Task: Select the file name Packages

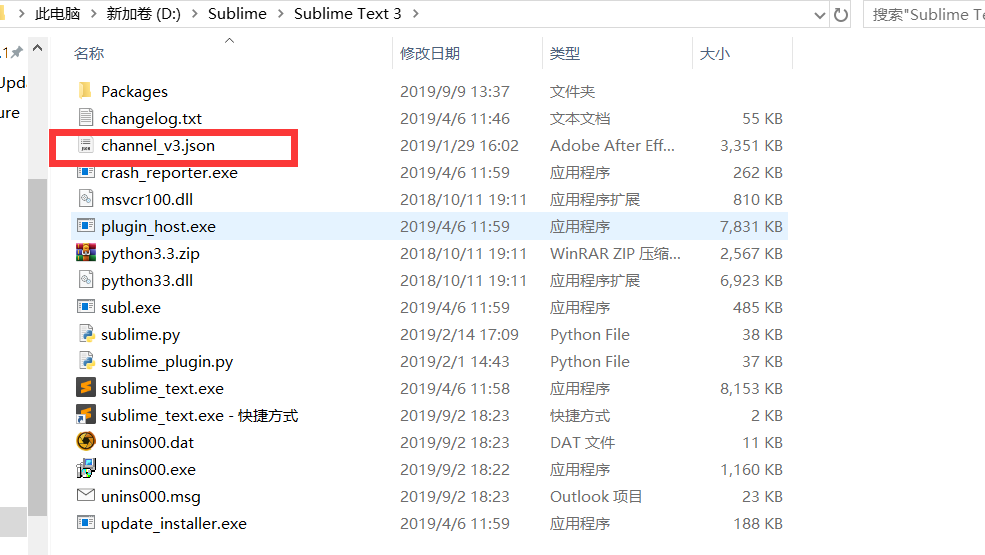Action: [x=134, y=92]
